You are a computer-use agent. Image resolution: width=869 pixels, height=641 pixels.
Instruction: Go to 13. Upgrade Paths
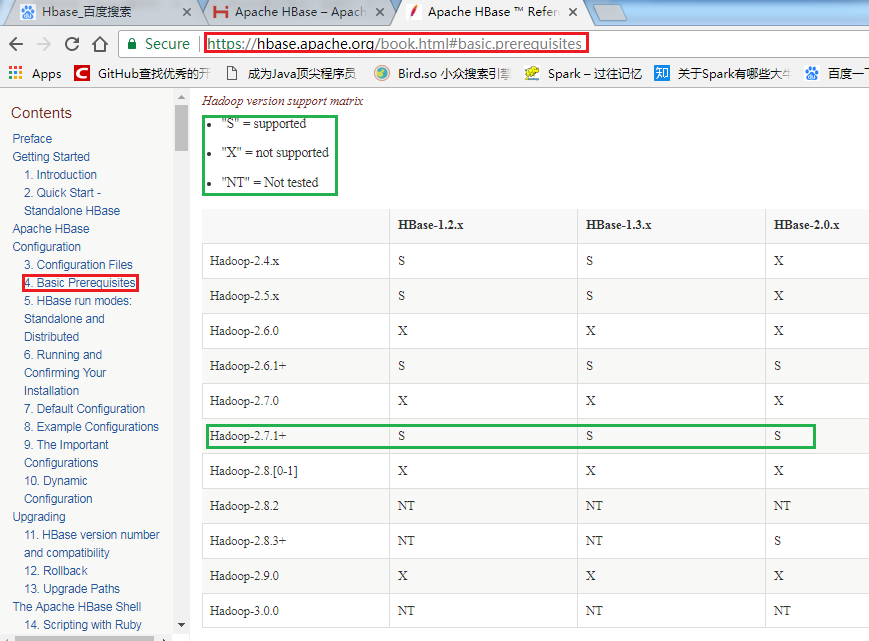click(71, 589)
